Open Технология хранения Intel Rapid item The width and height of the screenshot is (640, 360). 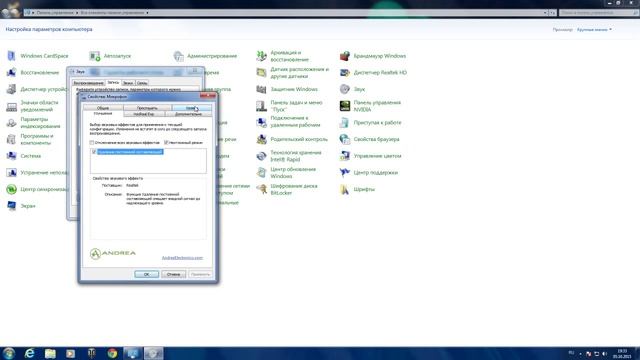(x=289, y=156)
